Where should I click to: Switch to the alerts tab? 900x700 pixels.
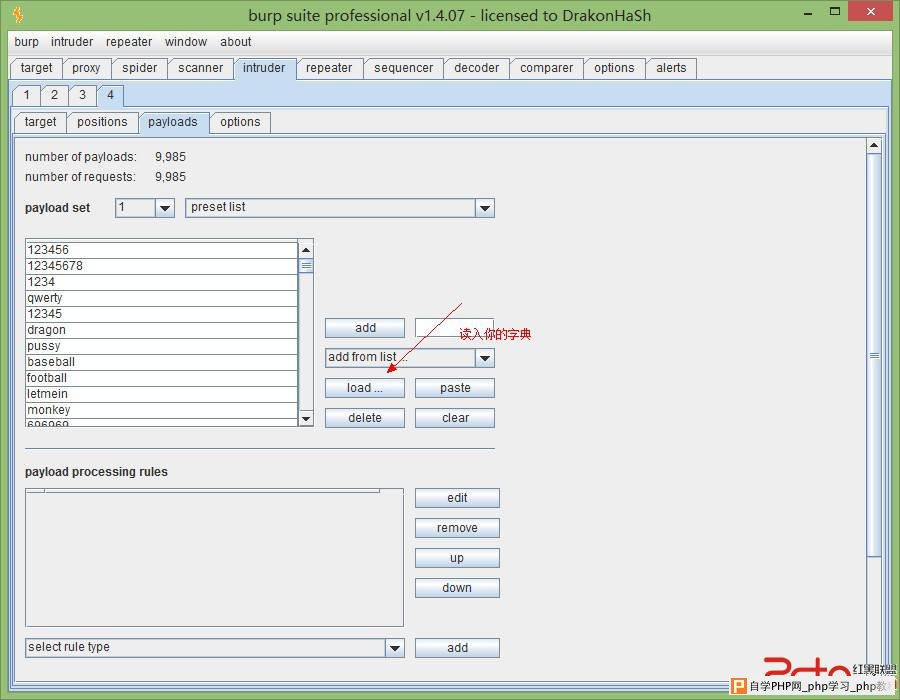[671, 68]
